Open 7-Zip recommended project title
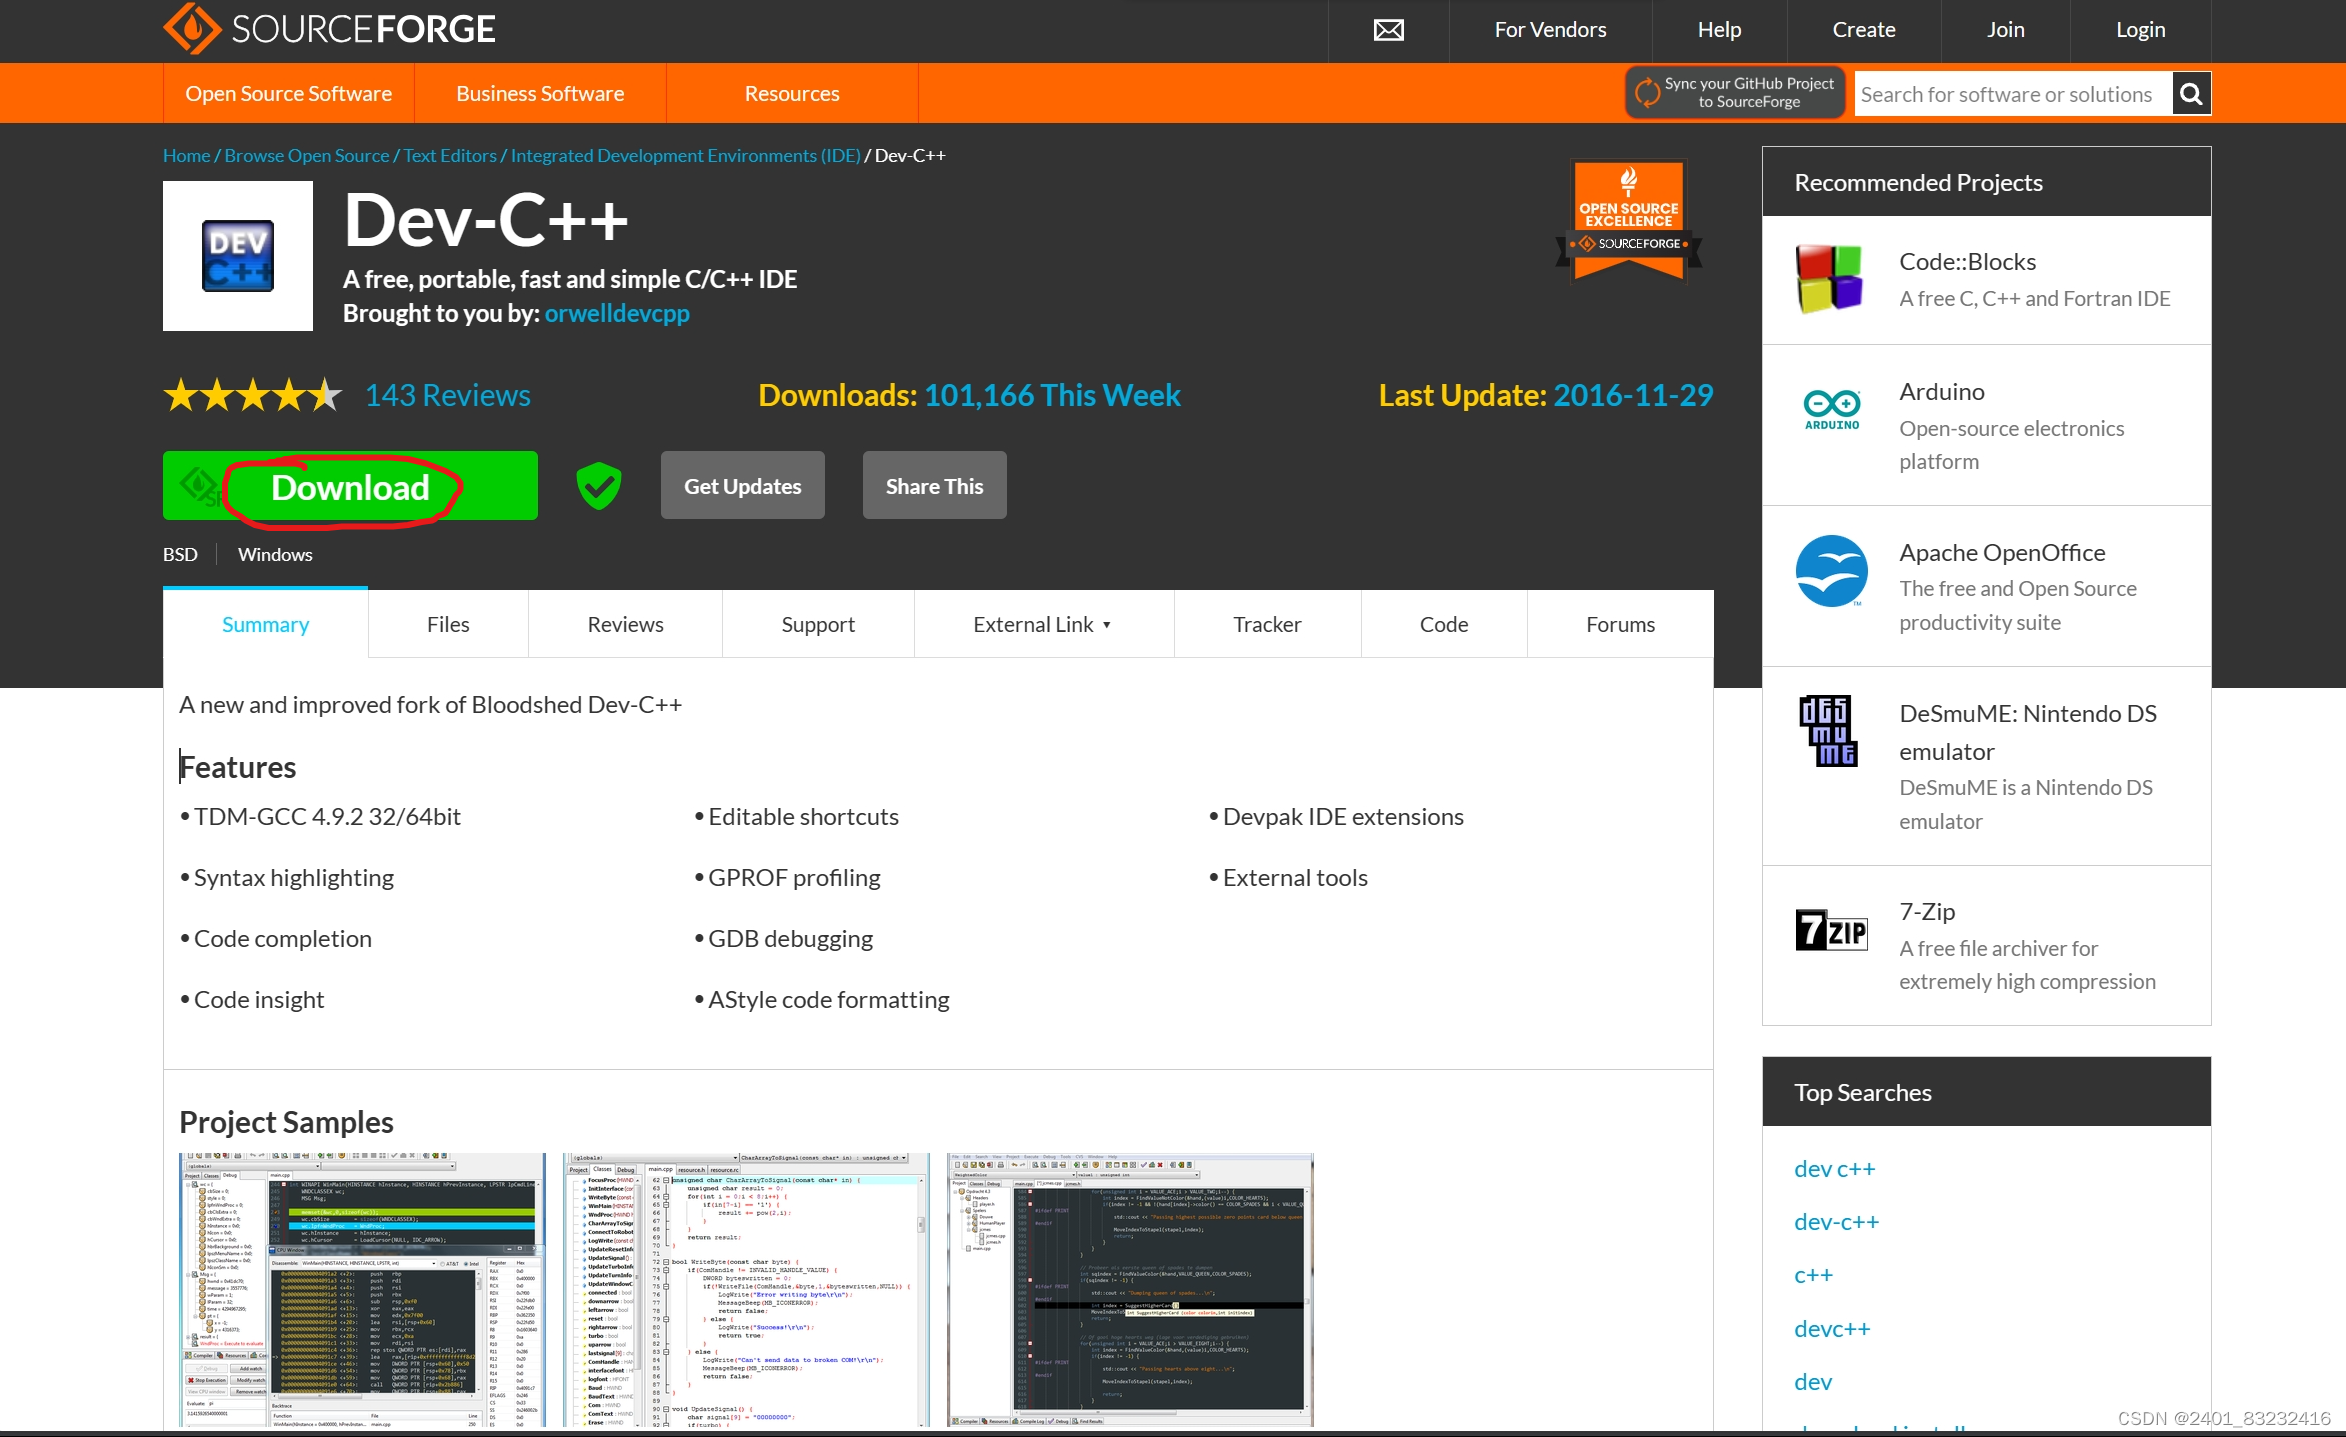The image size is (2346, 1437). pos(1927,912)
